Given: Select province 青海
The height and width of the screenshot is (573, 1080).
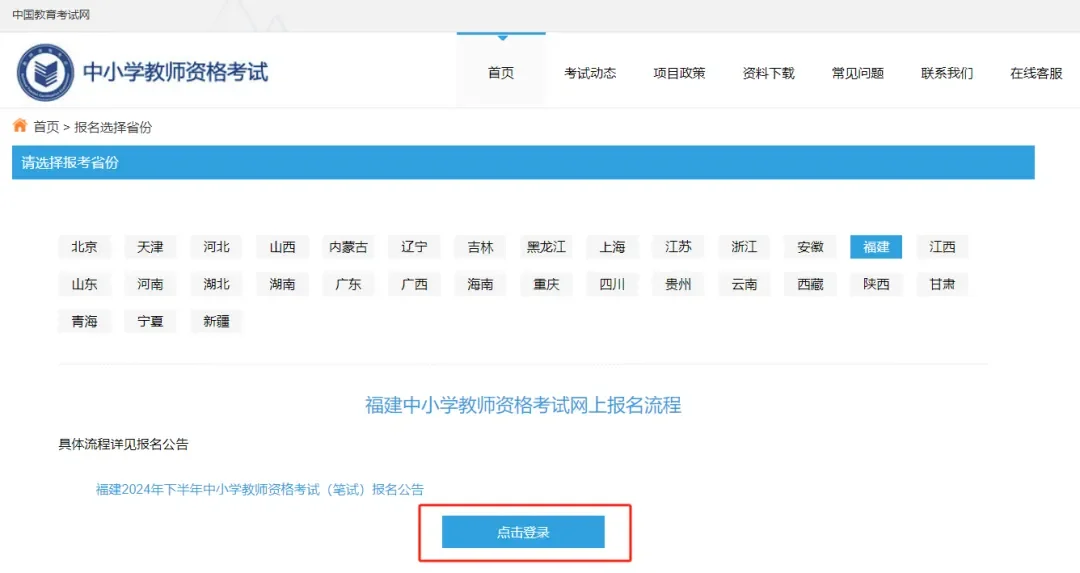Looking at the screenshot, I should pos(84,321).
